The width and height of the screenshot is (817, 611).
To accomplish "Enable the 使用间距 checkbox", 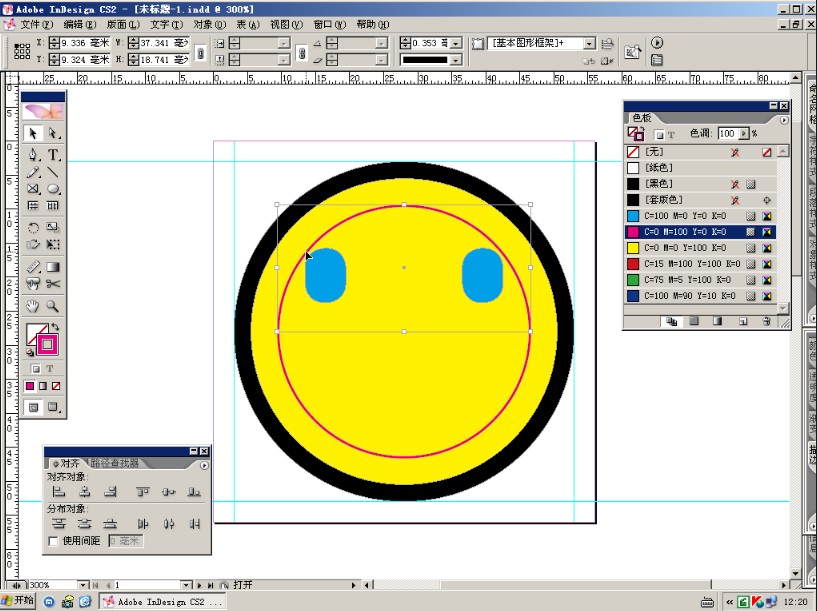I will 53,541.
